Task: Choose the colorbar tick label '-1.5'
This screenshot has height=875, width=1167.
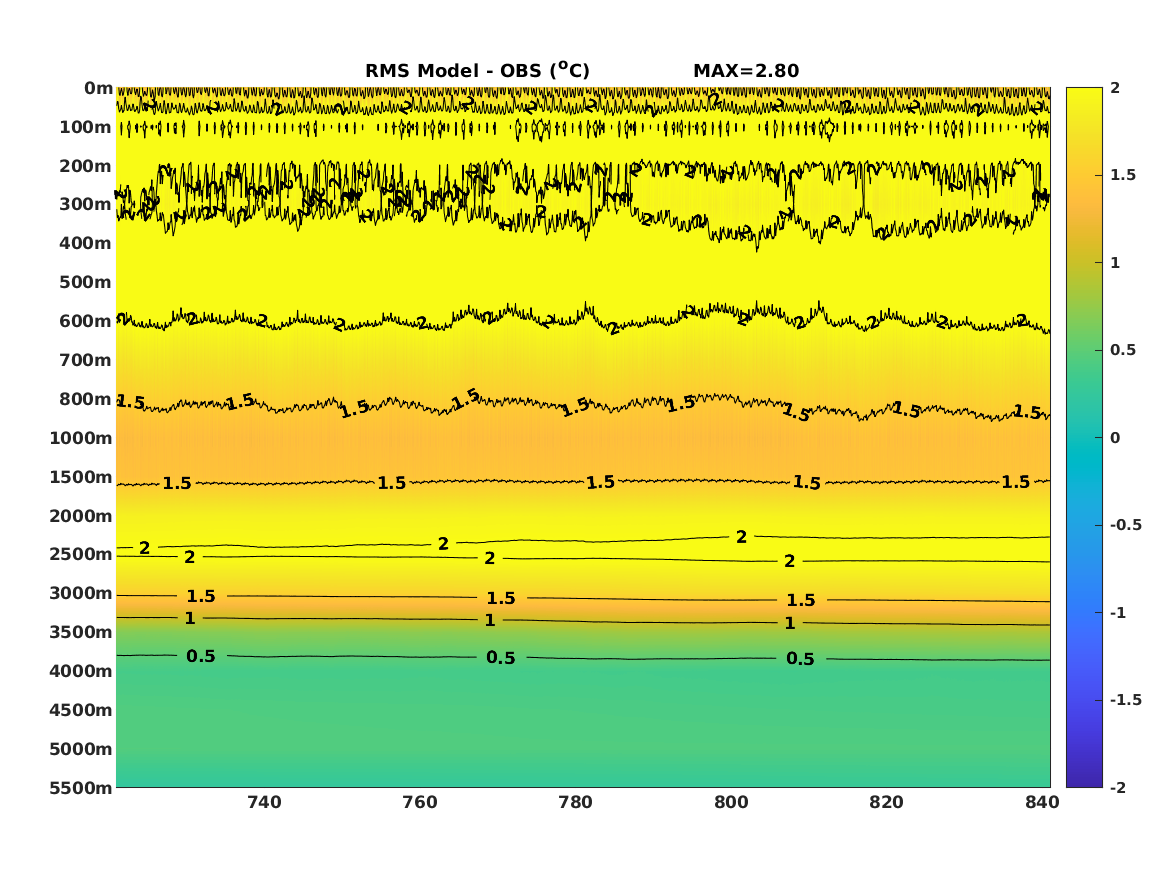Action: 1125,699
